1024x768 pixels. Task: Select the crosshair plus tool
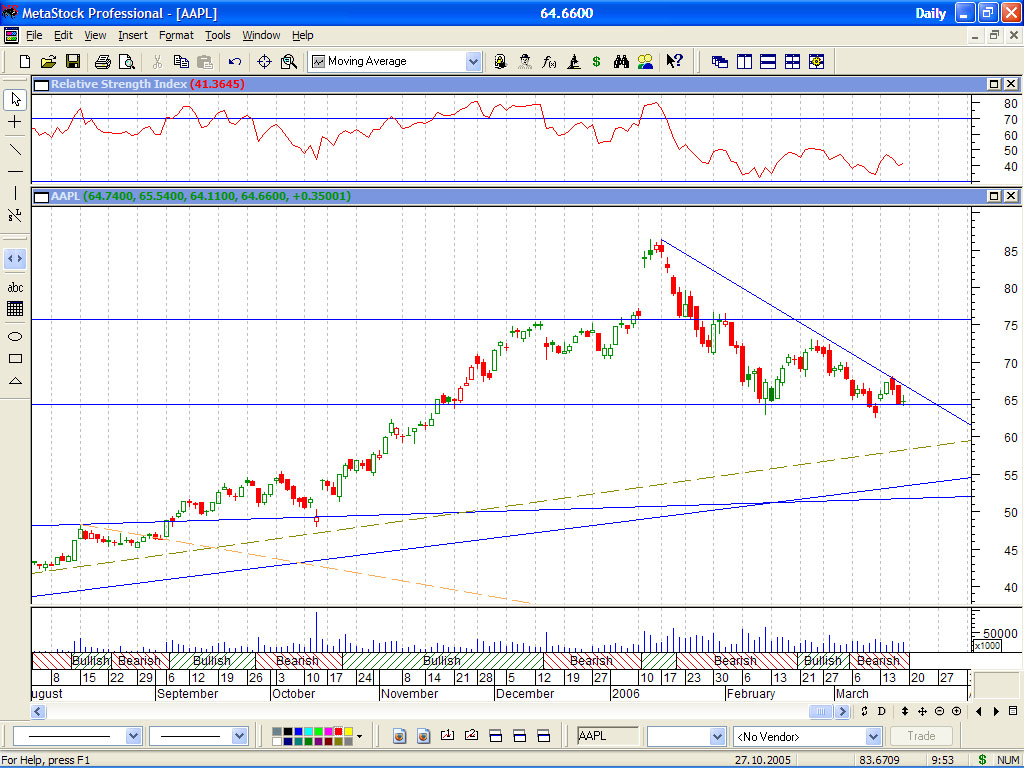16,122
